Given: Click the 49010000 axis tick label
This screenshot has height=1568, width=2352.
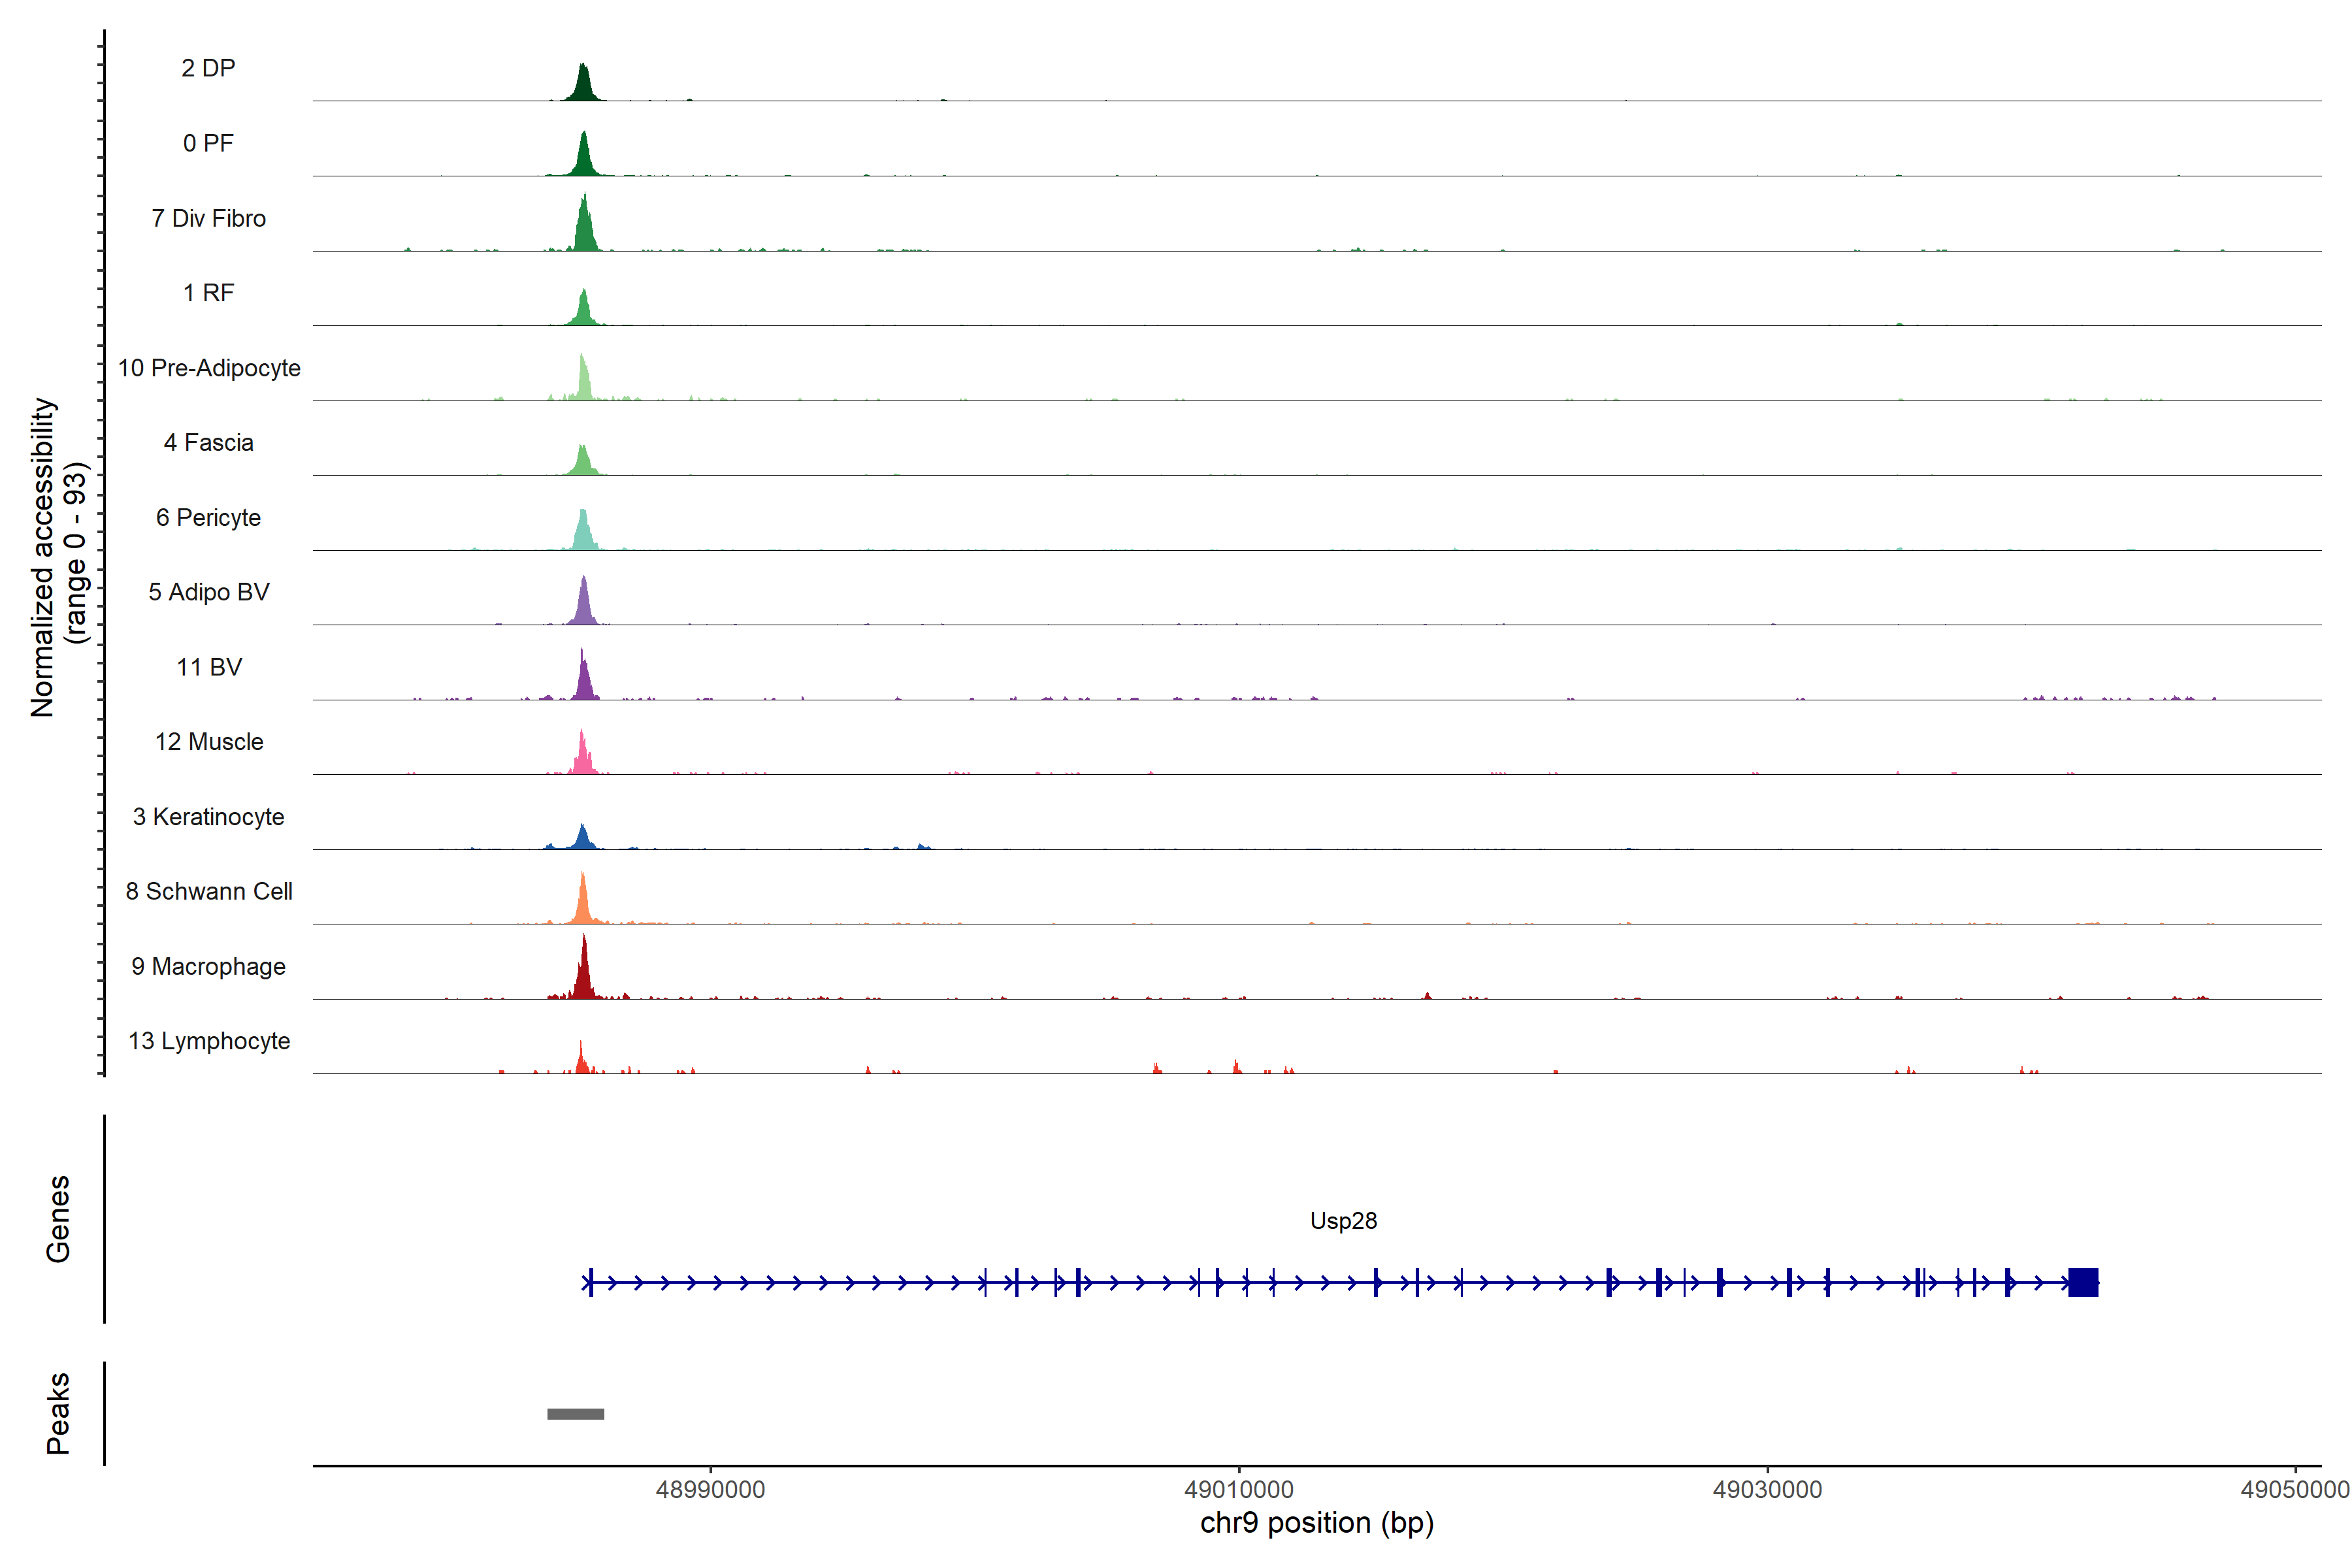Looking at the screenshot, I should [1238, 1489].
